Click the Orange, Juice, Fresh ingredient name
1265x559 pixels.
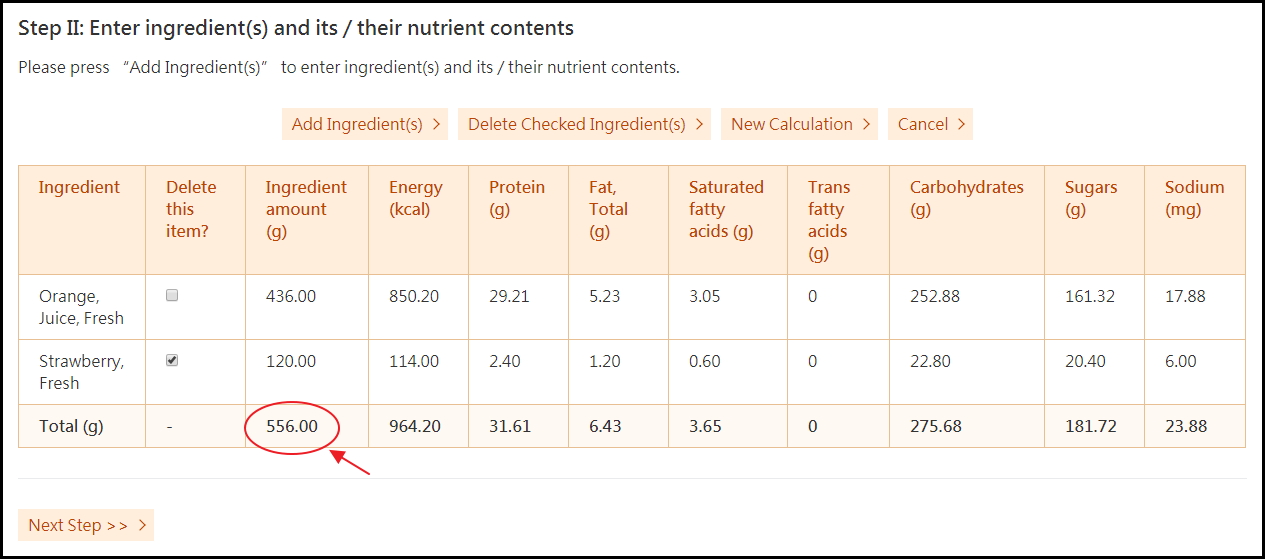tap(81, 307)
